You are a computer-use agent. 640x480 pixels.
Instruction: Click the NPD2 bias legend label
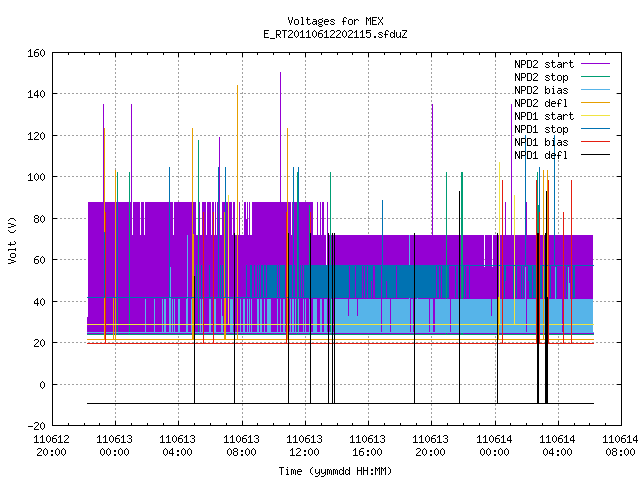coord(541,90)
